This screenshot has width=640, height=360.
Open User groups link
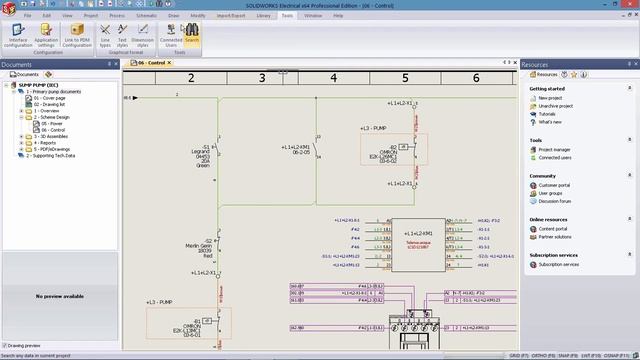click(x=550, y=193)
